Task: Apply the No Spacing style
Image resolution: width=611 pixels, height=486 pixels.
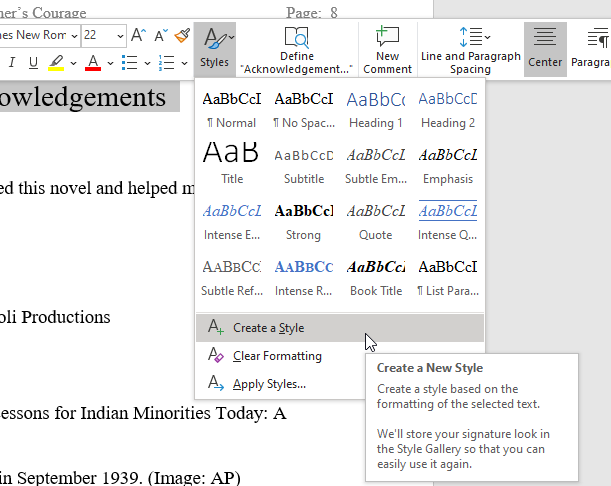Action: (304, 110)
